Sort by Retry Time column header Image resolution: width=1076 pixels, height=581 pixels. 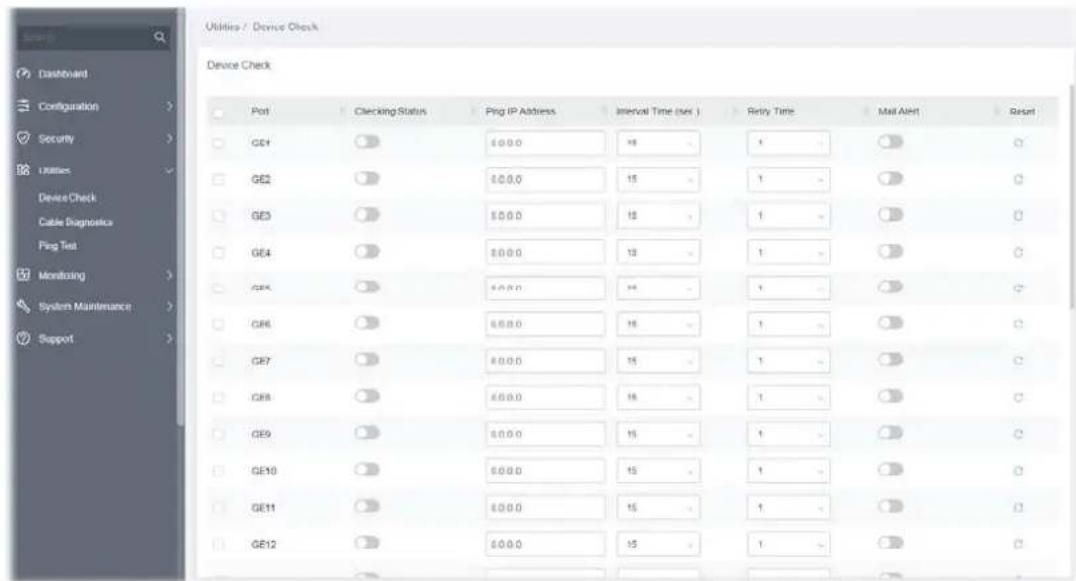point(771,111)
